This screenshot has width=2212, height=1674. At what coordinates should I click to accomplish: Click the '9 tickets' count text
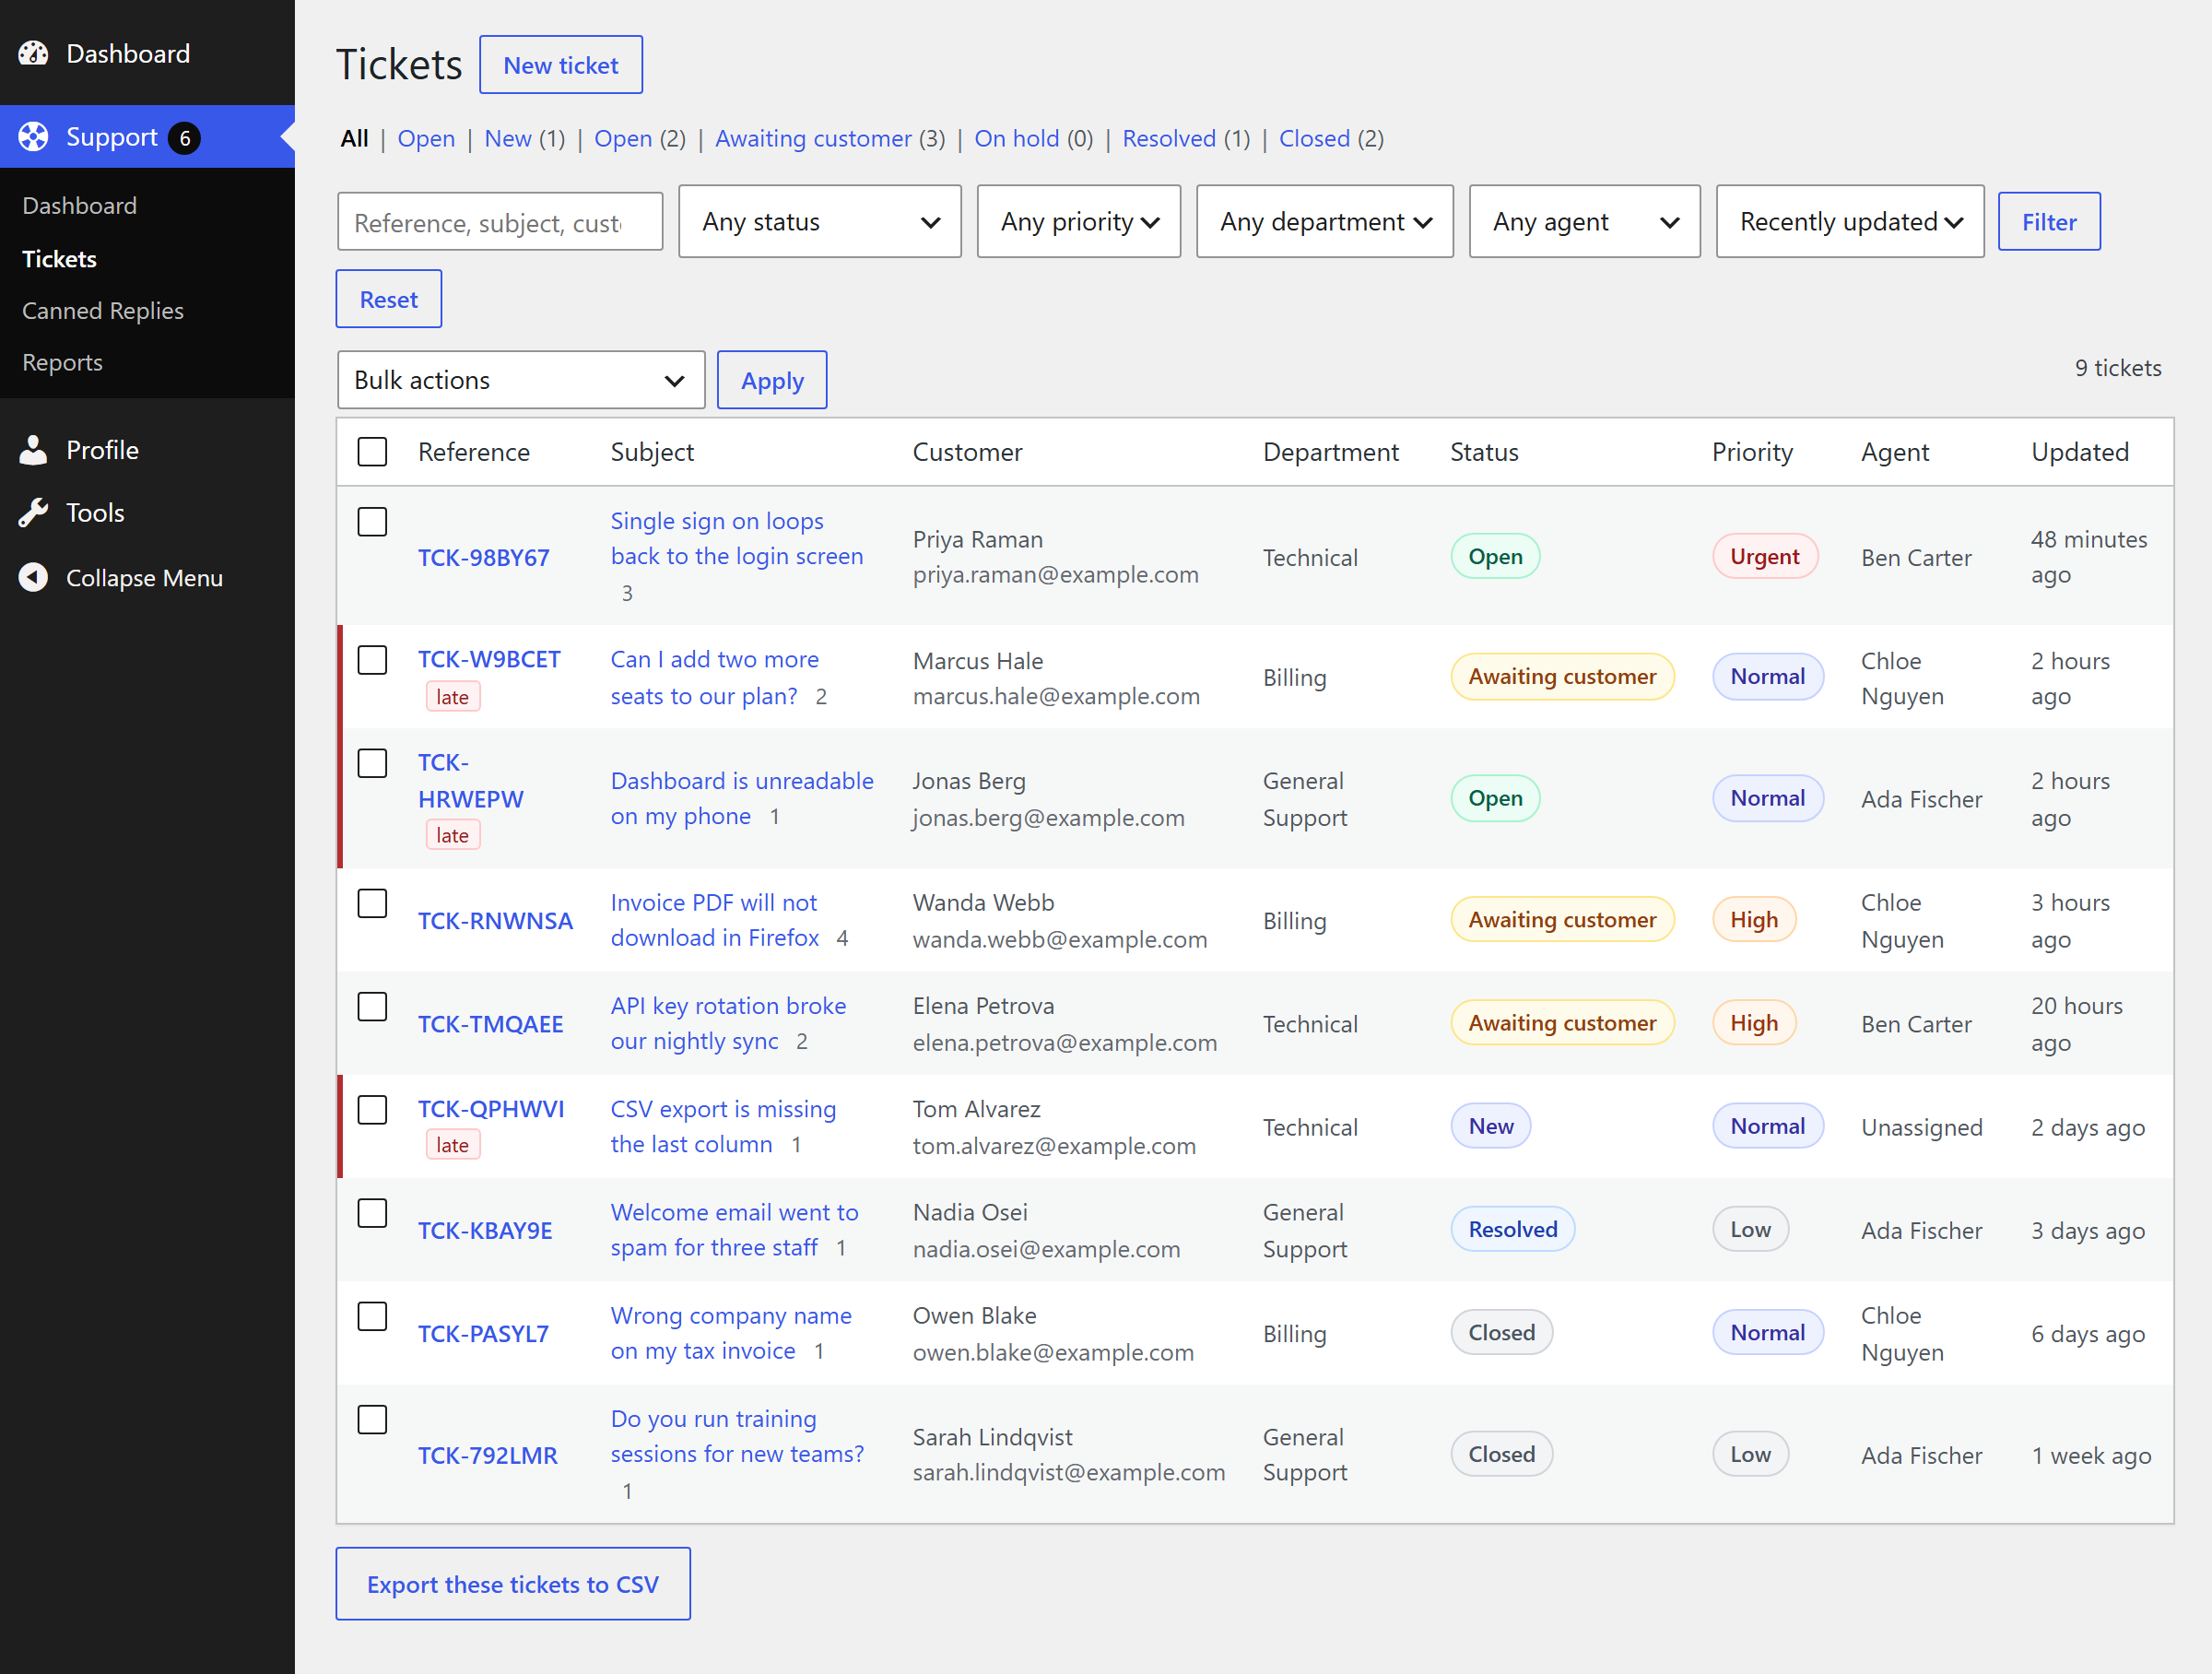point(2117,368)
